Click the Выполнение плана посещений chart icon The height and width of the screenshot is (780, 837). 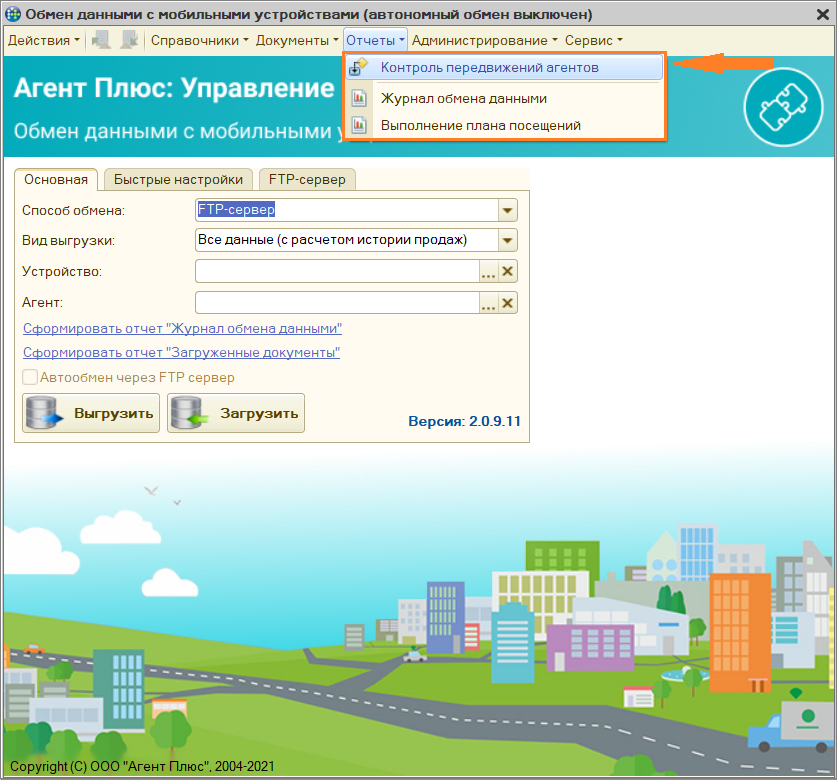[x=359, y=125]
